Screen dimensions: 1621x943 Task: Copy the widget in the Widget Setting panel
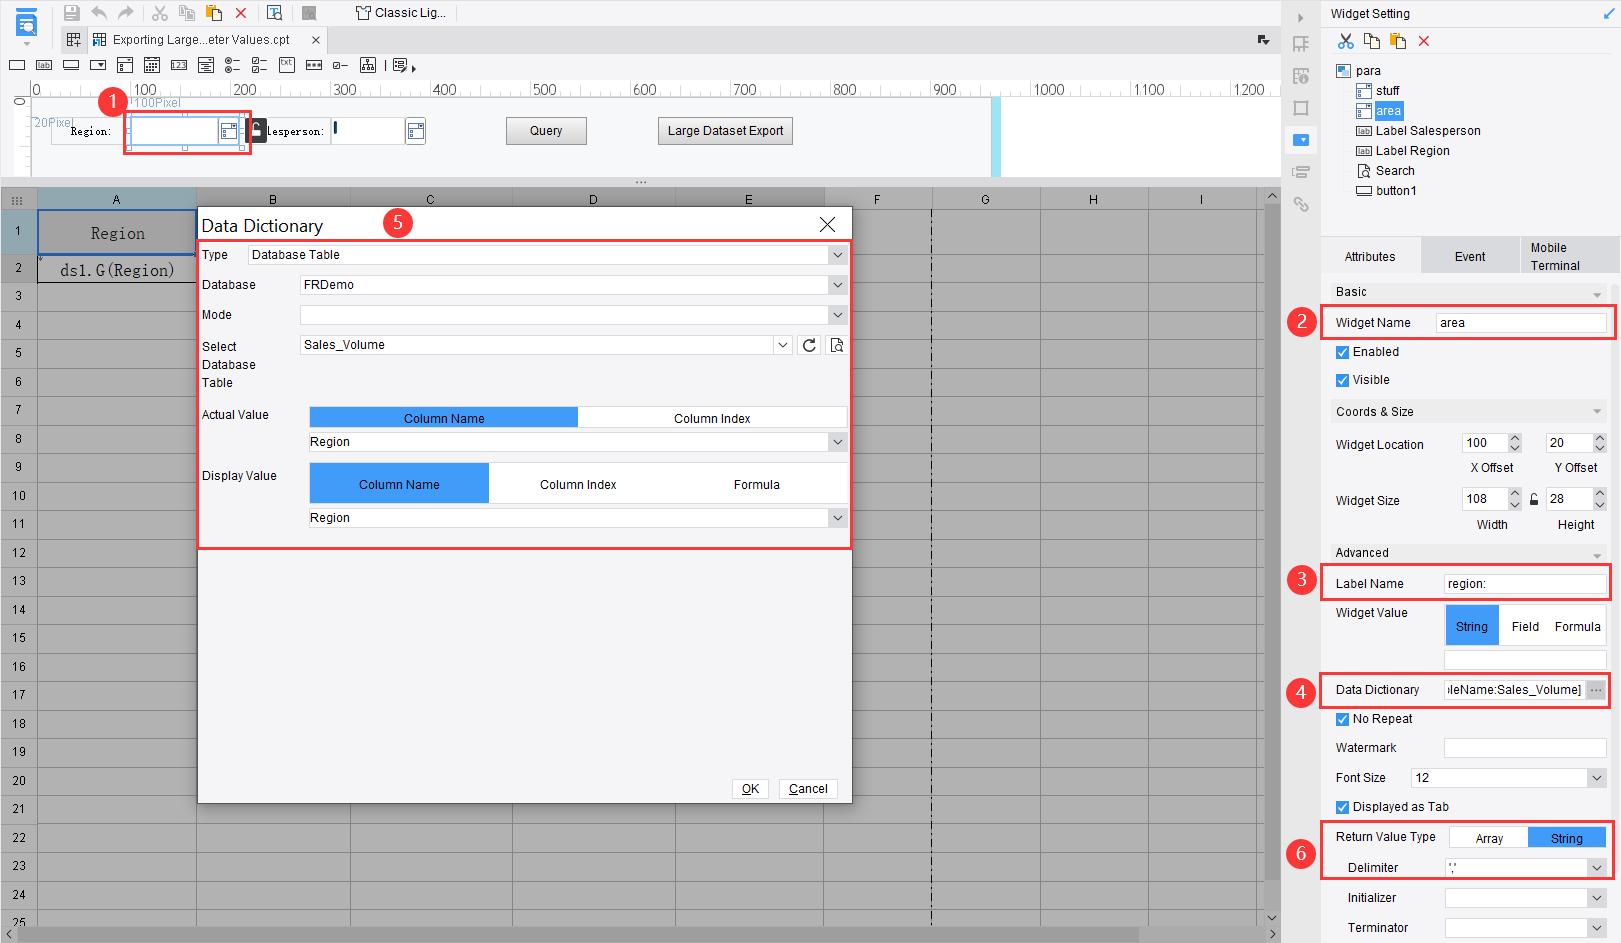(1372, 41)
